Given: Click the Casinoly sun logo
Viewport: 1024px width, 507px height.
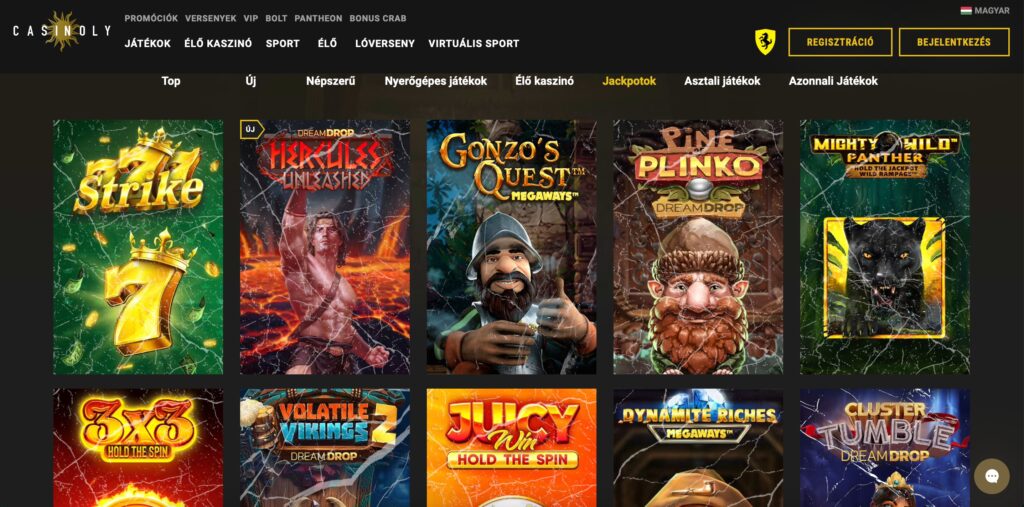Looking at the screenshot, I should tap(62, 31).
